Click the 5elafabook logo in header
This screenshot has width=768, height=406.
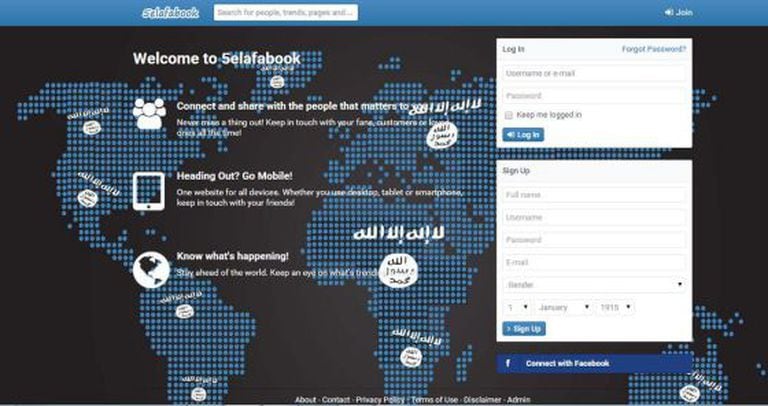(x=170, y=13)
